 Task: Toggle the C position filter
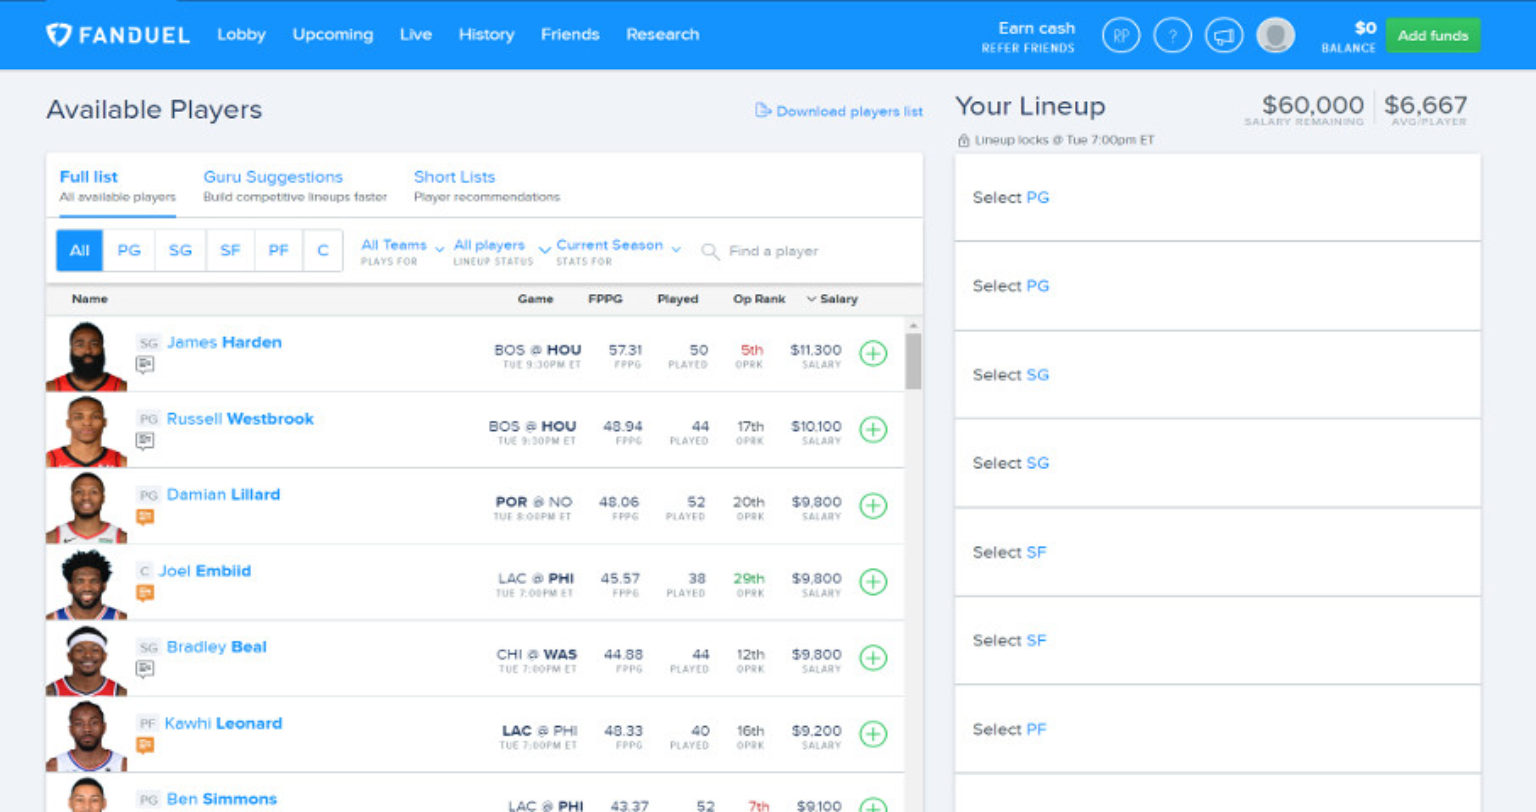click(323, 250)
